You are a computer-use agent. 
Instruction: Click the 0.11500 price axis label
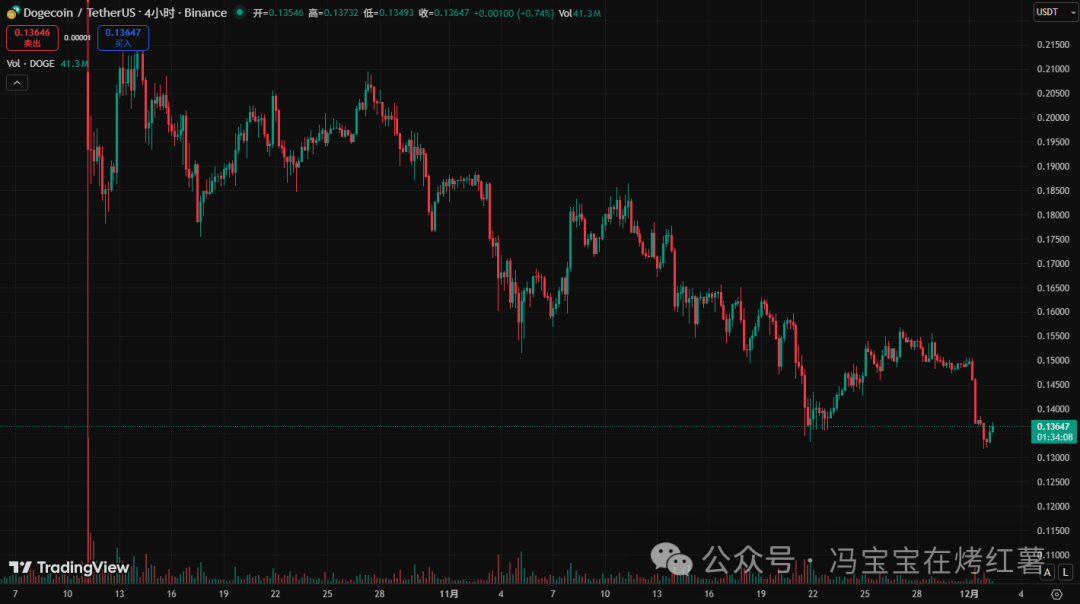coord(1053,531)
